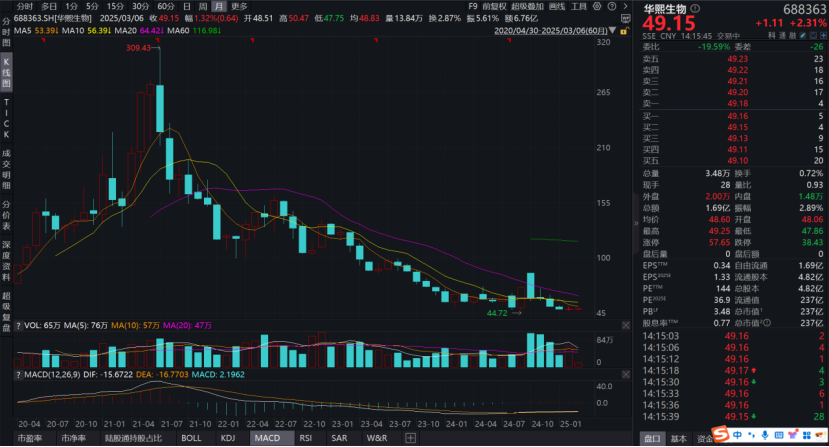Open 工具 tools menu
829x447 pixels.
(578, 6)
